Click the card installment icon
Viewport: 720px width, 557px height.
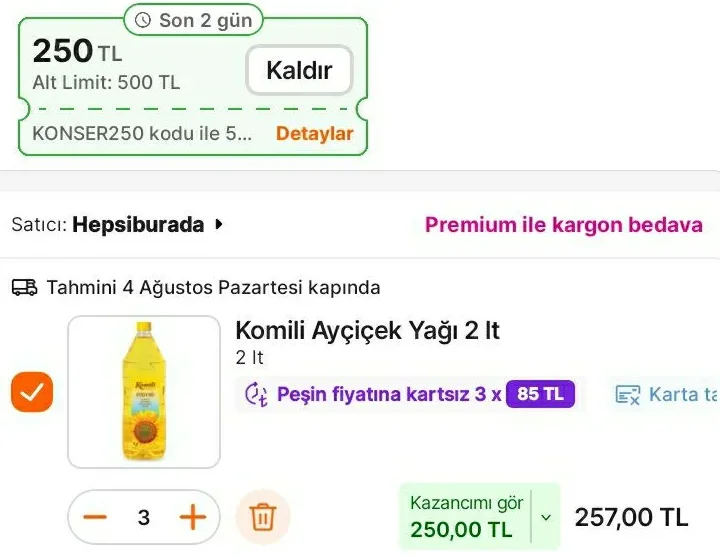[x=627, y=394]
